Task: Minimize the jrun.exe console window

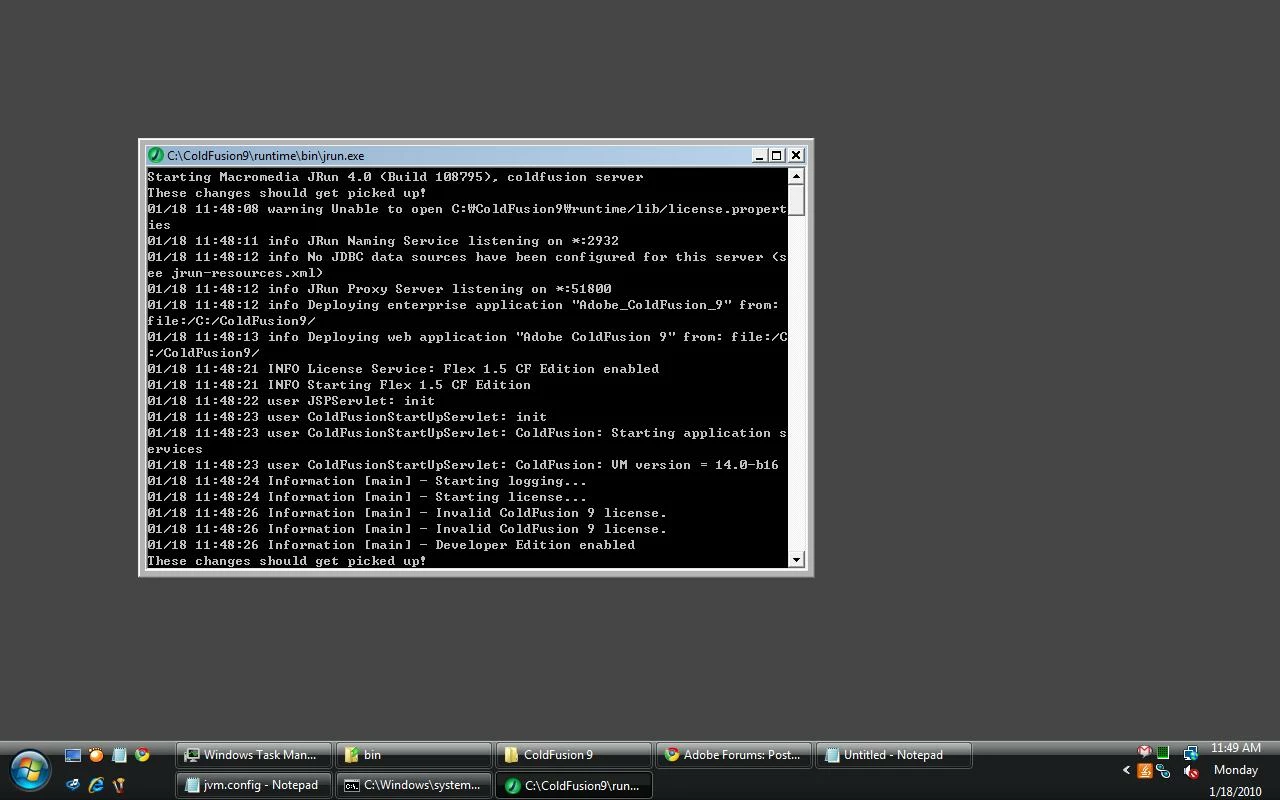Action: click(759, 156)
